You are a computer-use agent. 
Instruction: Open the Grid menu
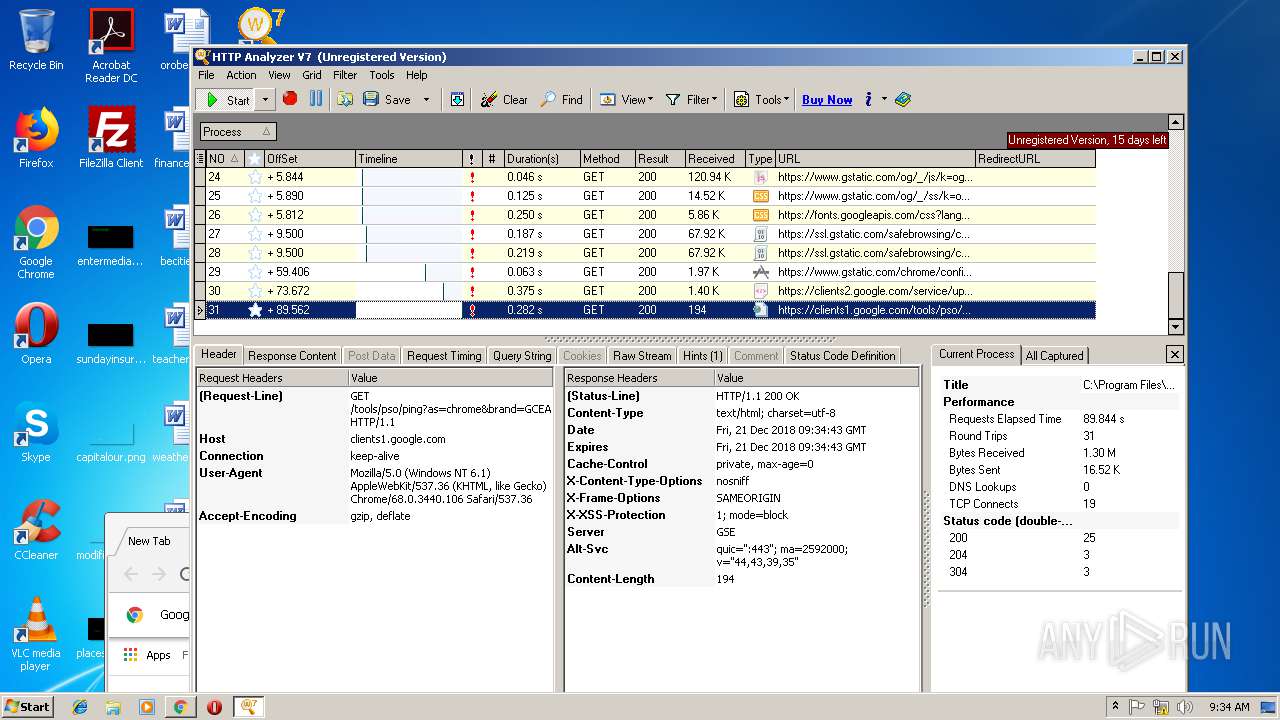point(312,75)
